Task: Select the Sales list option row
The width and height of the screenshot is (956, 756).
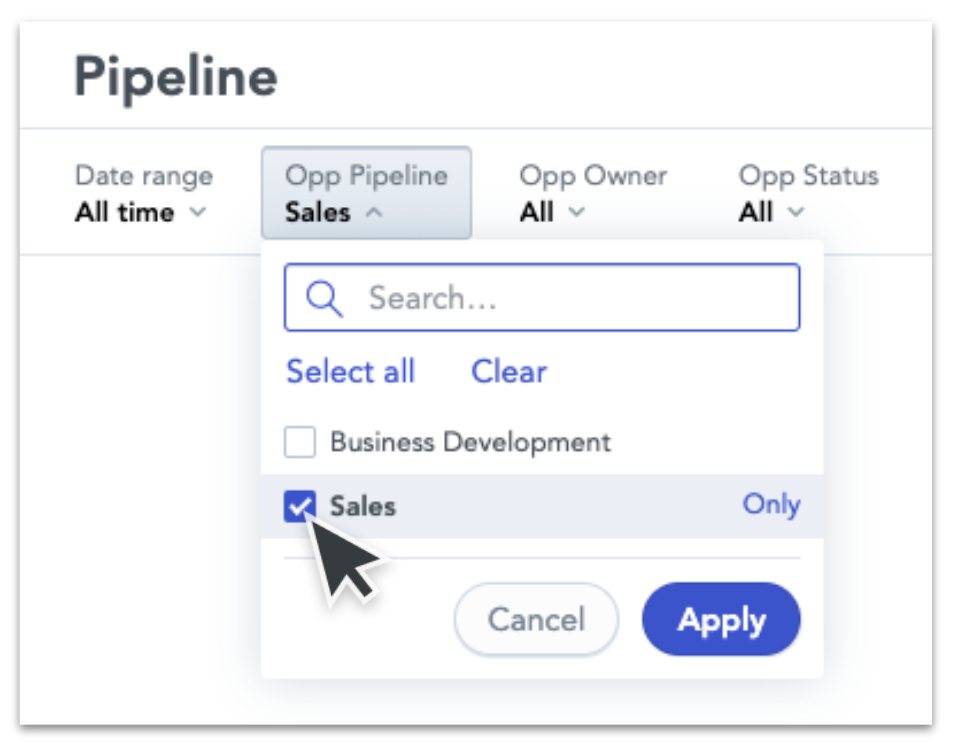Action: tap(542, 506)
